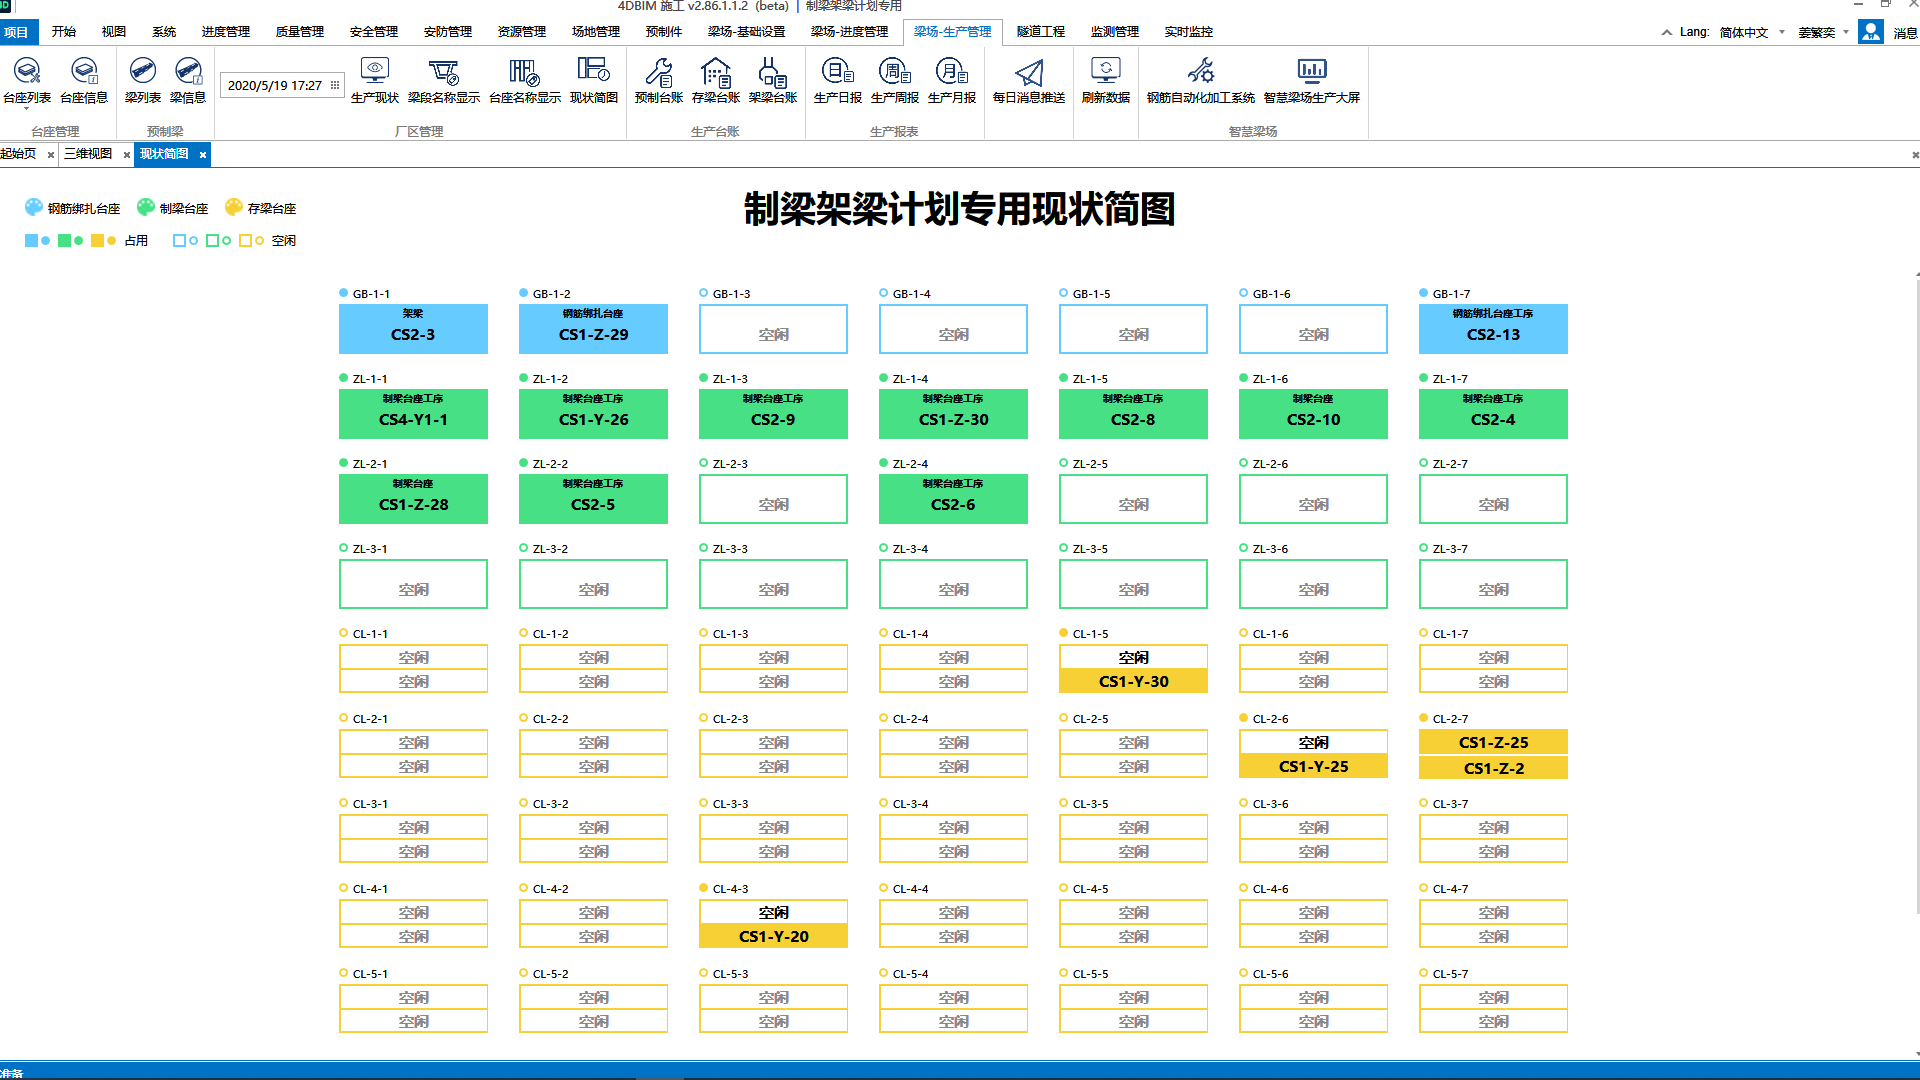Image resolution: width=1920 pixels, height=1080 pixels.
Task: Click the 存梁台座 legend icon
Action: coord(234,207)
